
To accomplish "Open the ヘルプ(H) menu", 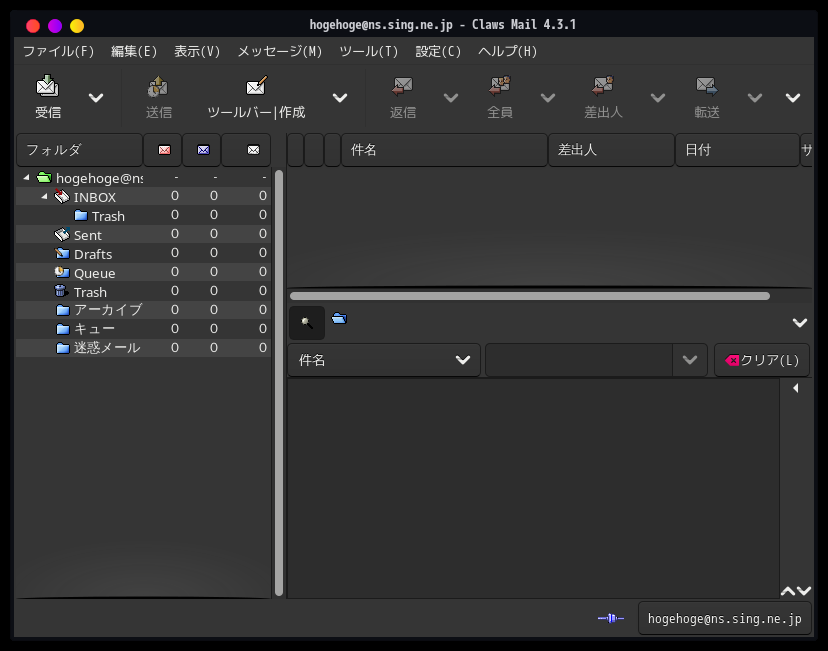I will tap(507, 51).
